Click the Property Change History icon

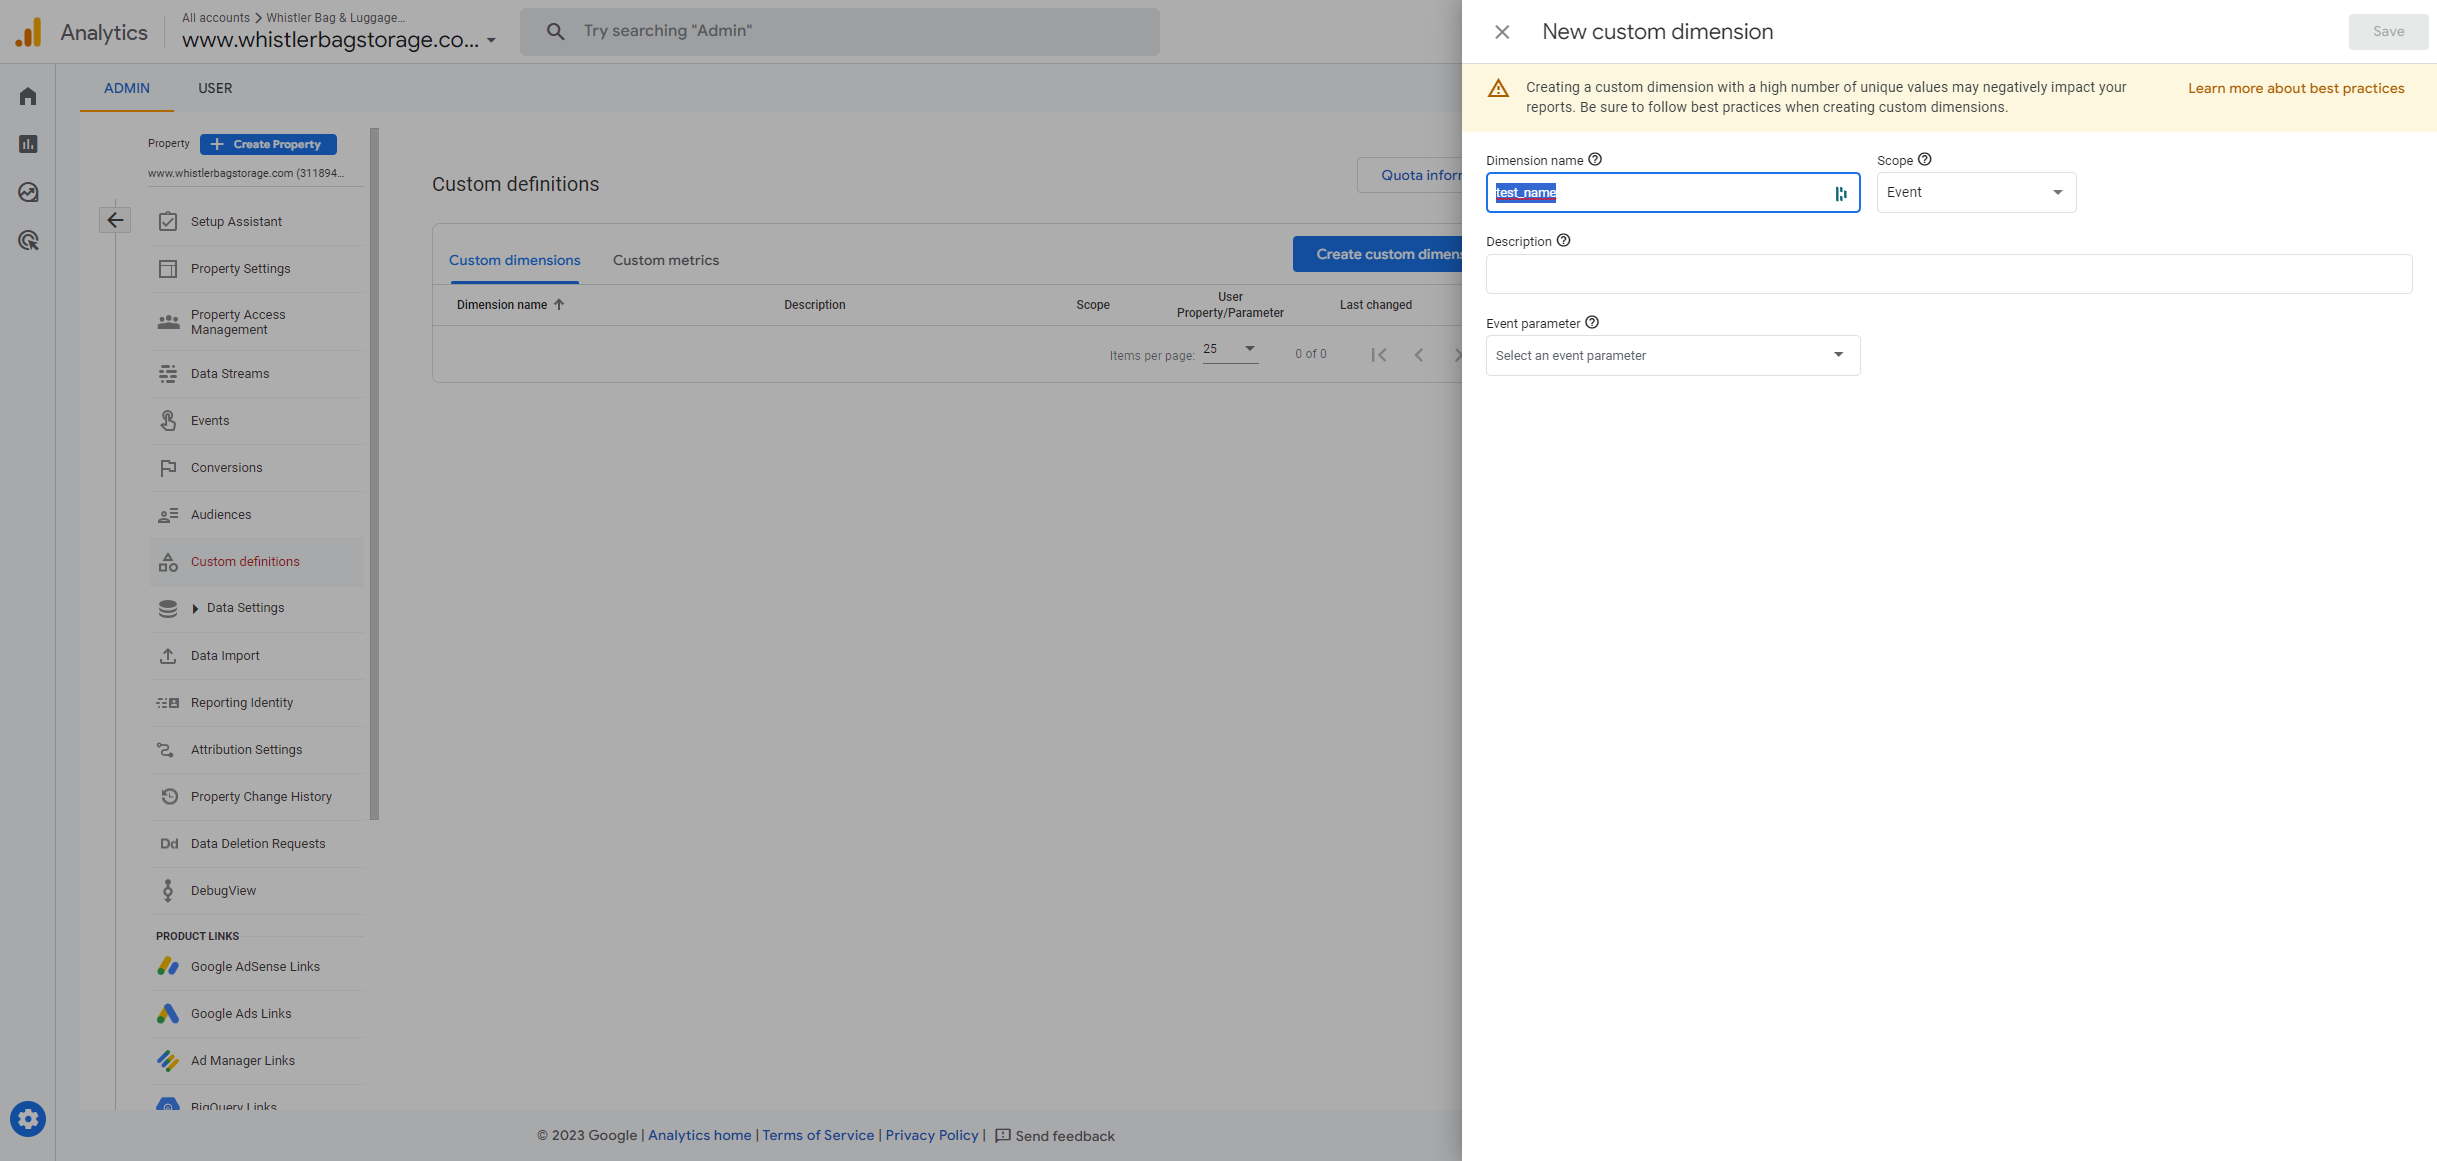(x=168, y=796)
